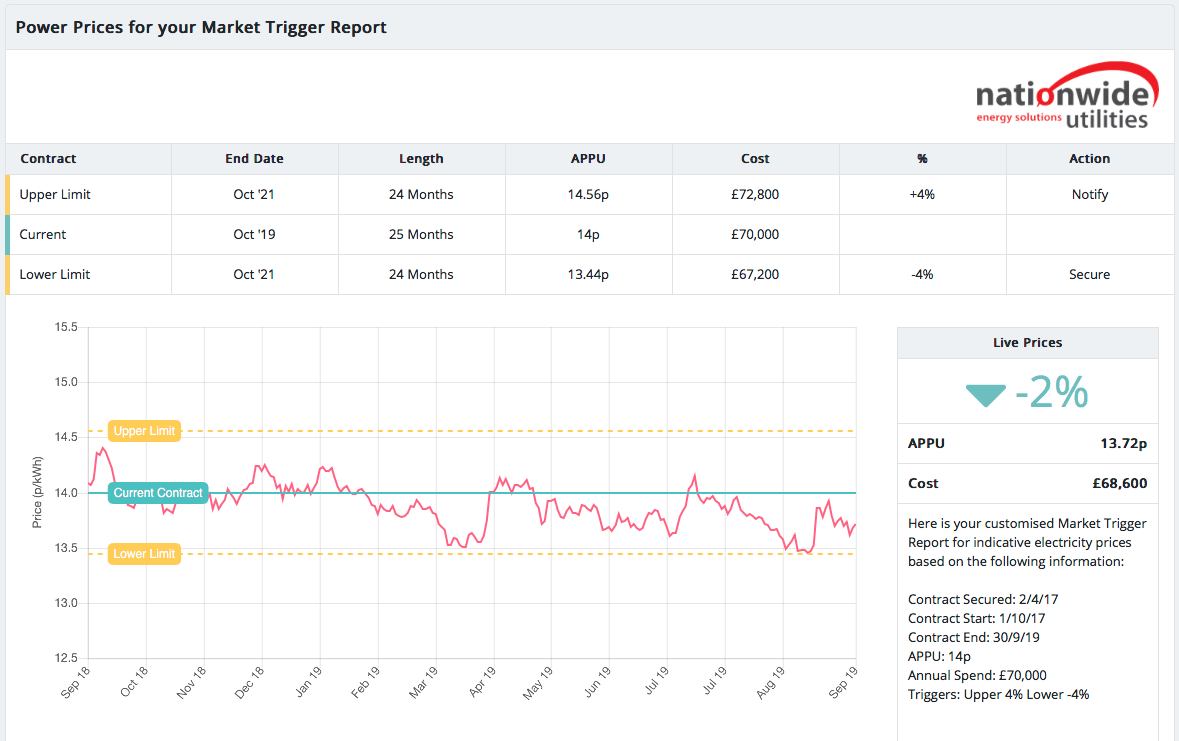Click the Lower Limit chart label
Image resolution: width=1179 pixels, height=741 pixels.
(x=144, y=554)
